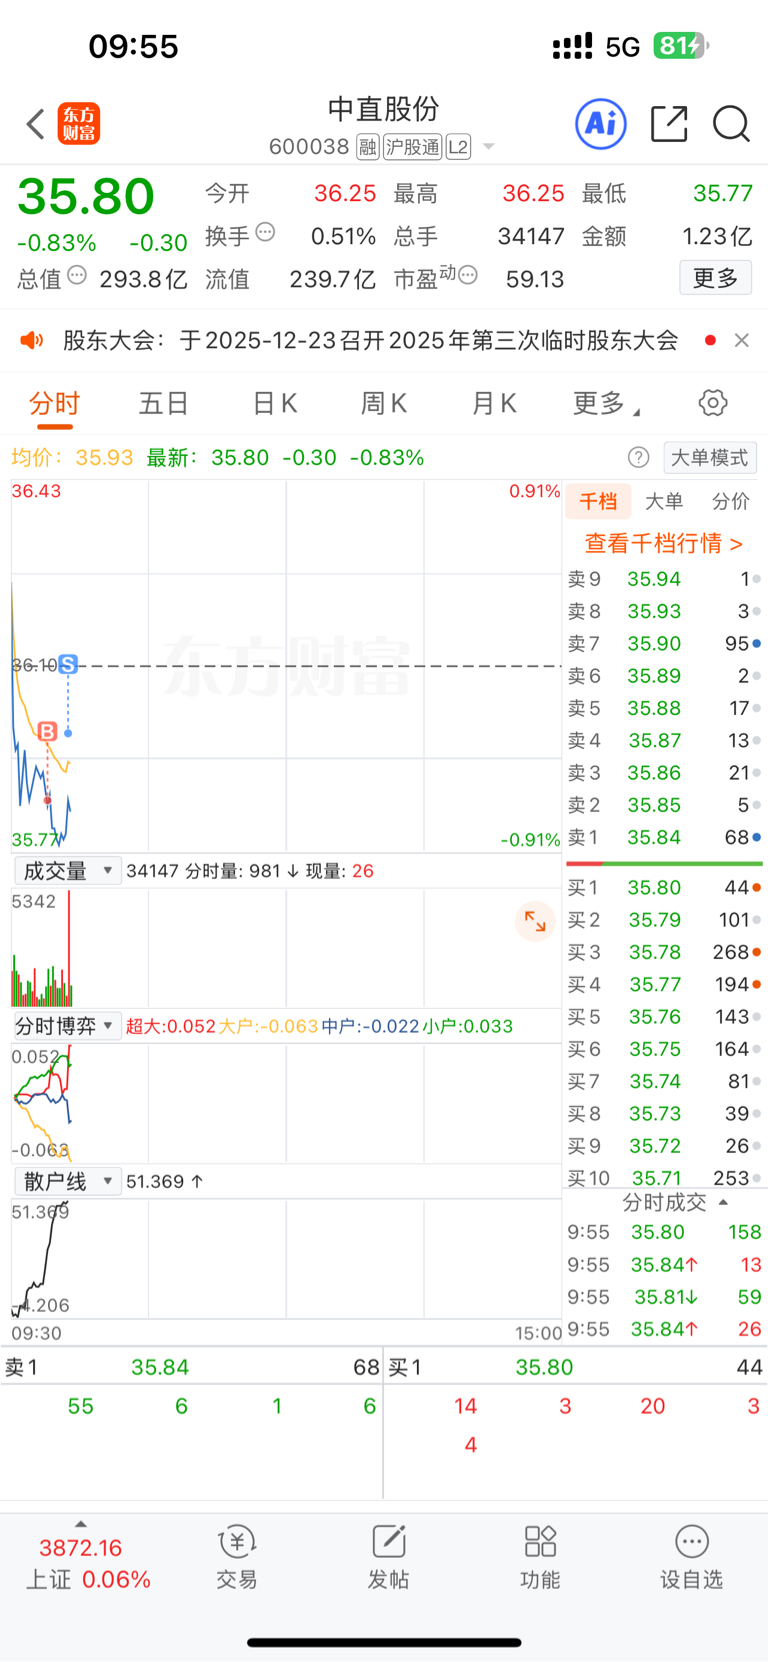Open the 股东大会 announcement text
The image size is (768, 1662).
click(x=370, y=341)
